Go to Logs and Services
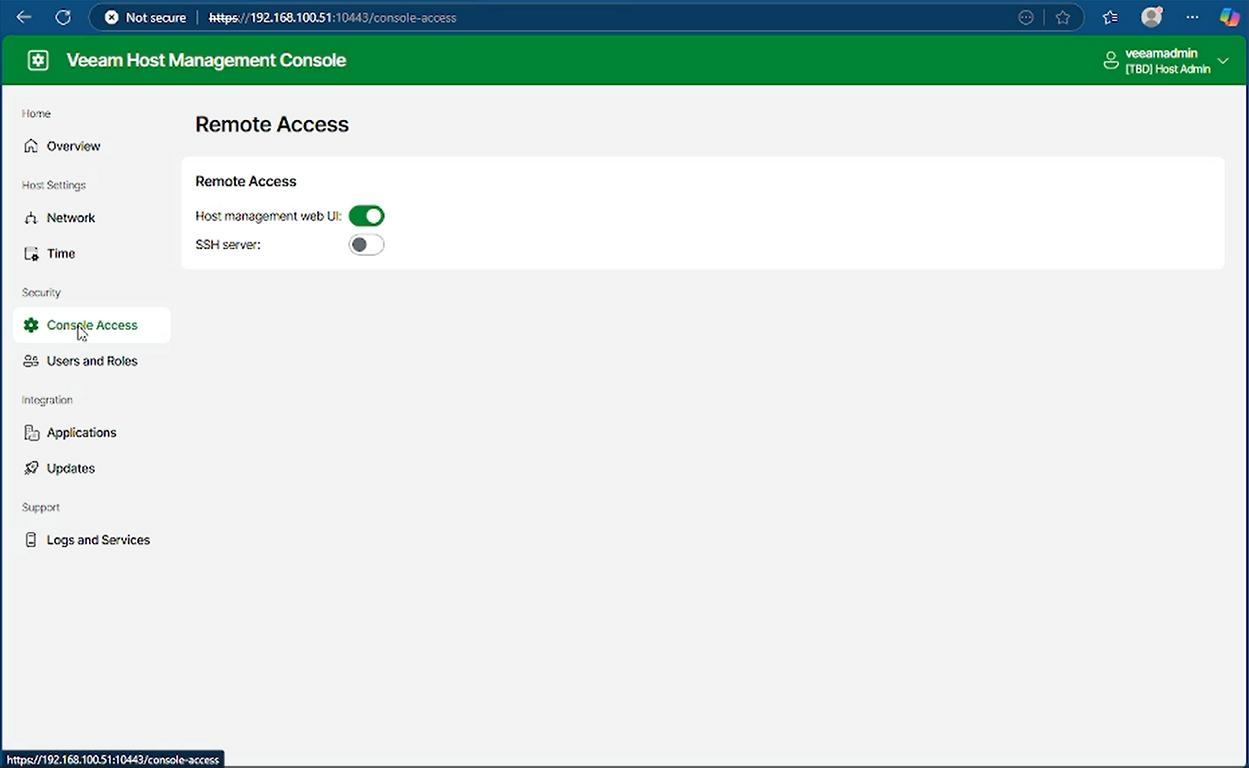 click(98, 540)
